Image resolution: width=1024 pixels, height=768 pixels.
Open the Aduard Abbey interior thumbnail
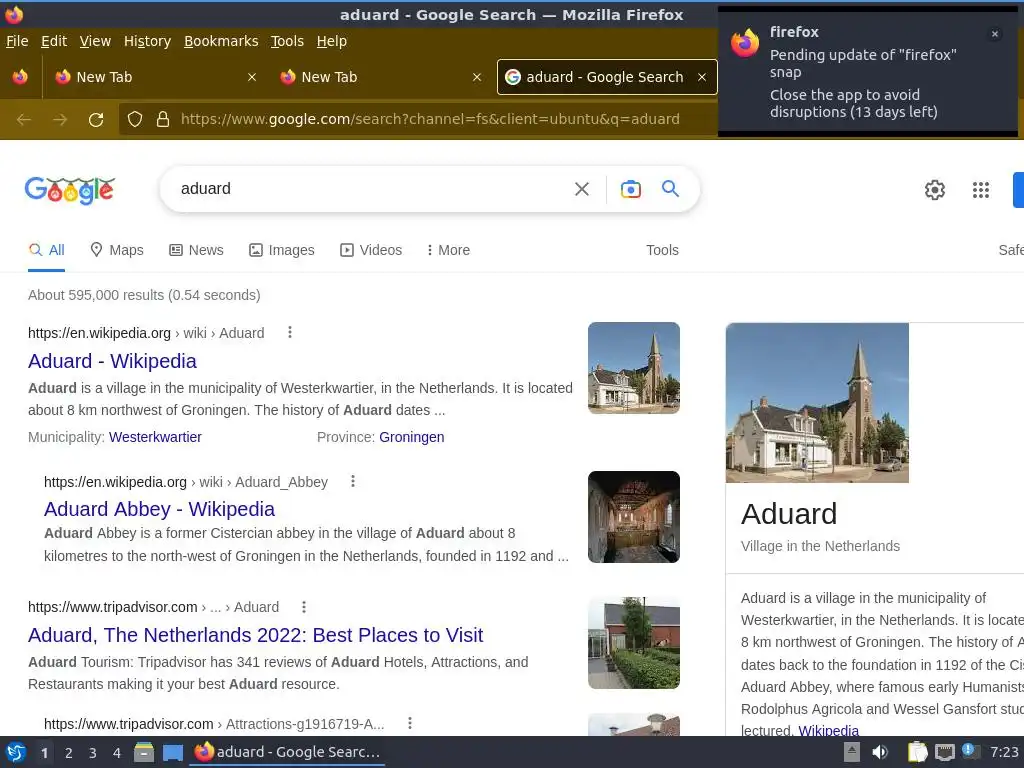tap(633, 517)
